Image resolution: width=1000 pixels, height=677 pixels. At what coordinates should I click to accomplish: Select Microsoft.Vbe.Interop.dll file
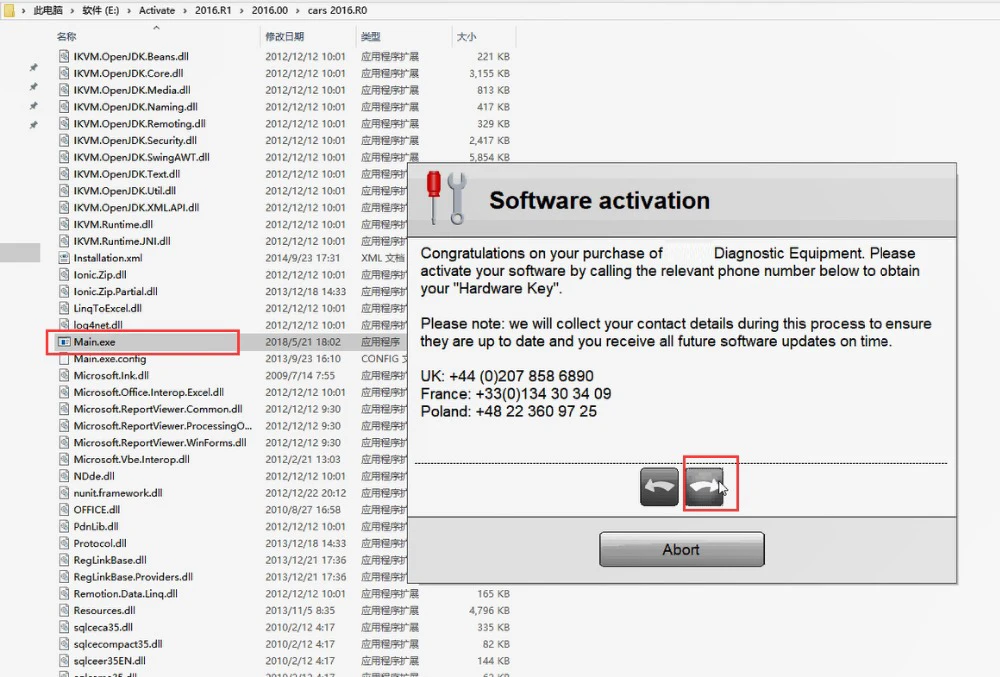(131, 460)
